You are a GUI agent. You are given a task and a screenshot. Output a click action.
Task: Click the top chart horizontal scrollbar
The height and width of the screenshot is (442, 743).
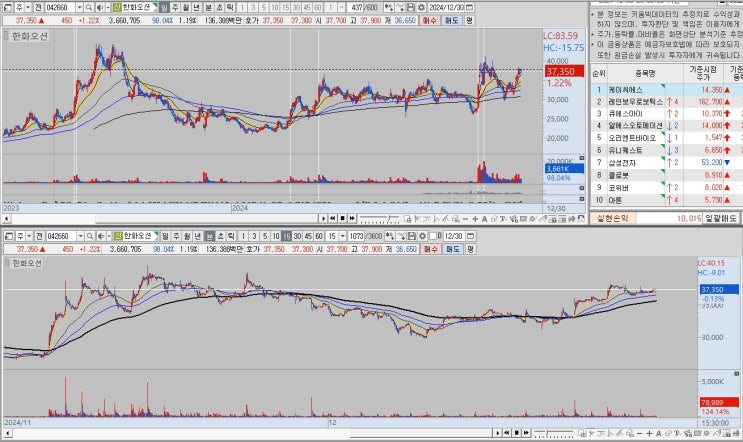(164, 218)
